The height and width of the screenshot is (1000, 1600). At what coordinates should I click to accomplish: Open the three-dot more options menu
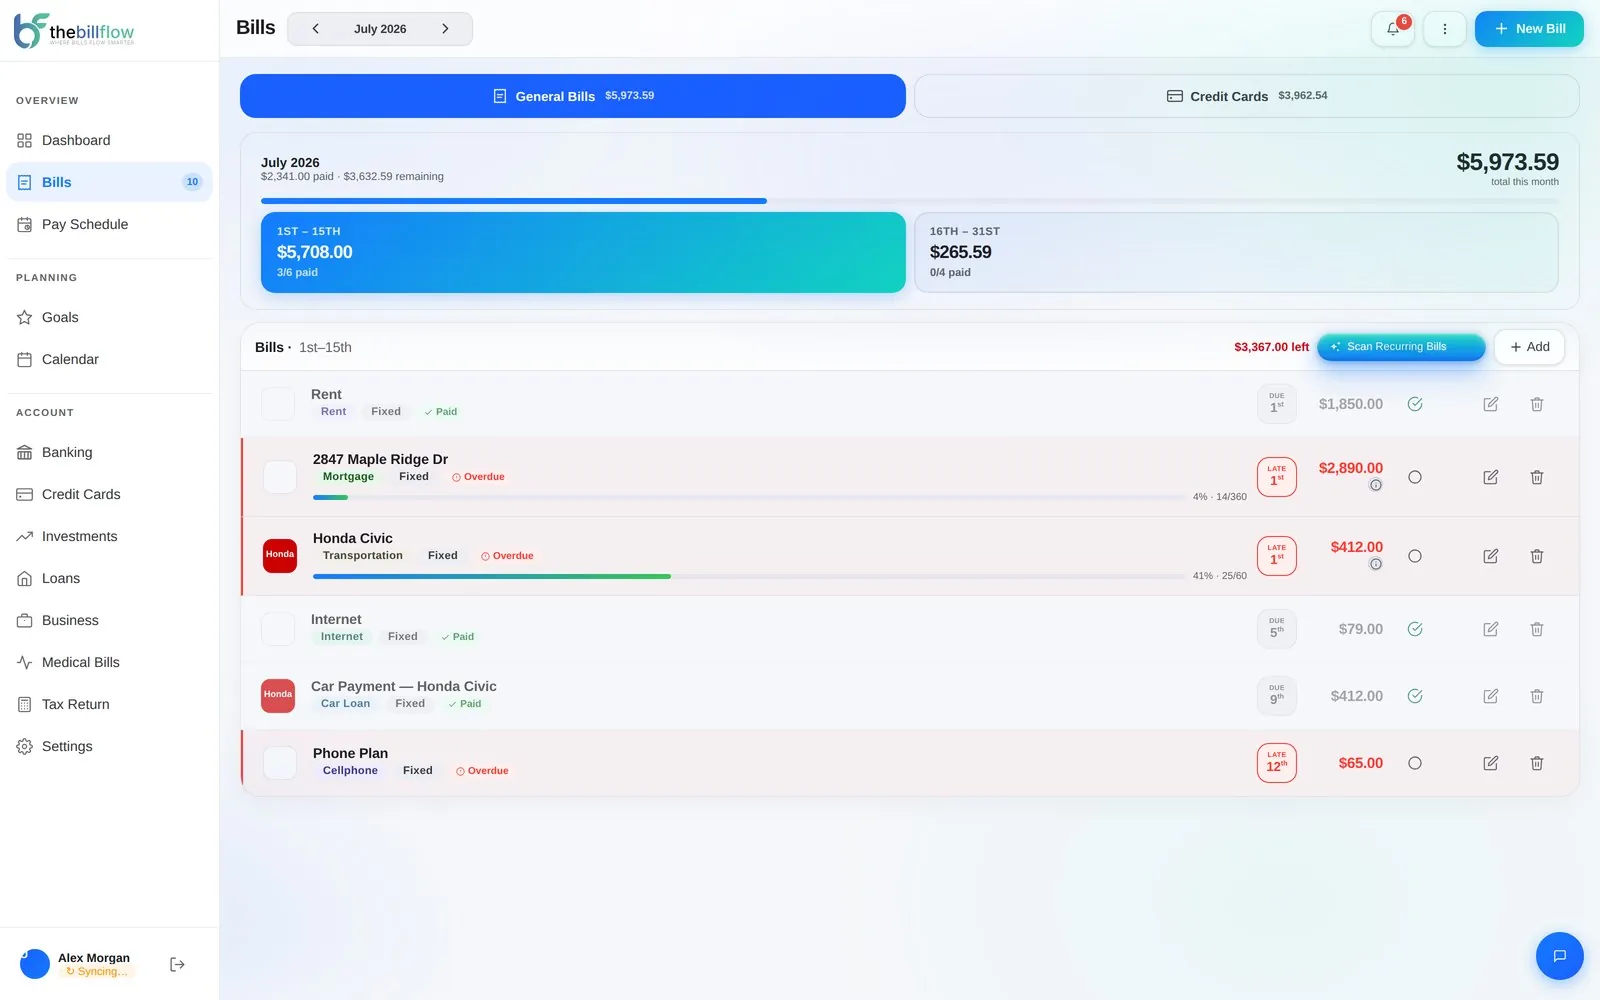1444,29
